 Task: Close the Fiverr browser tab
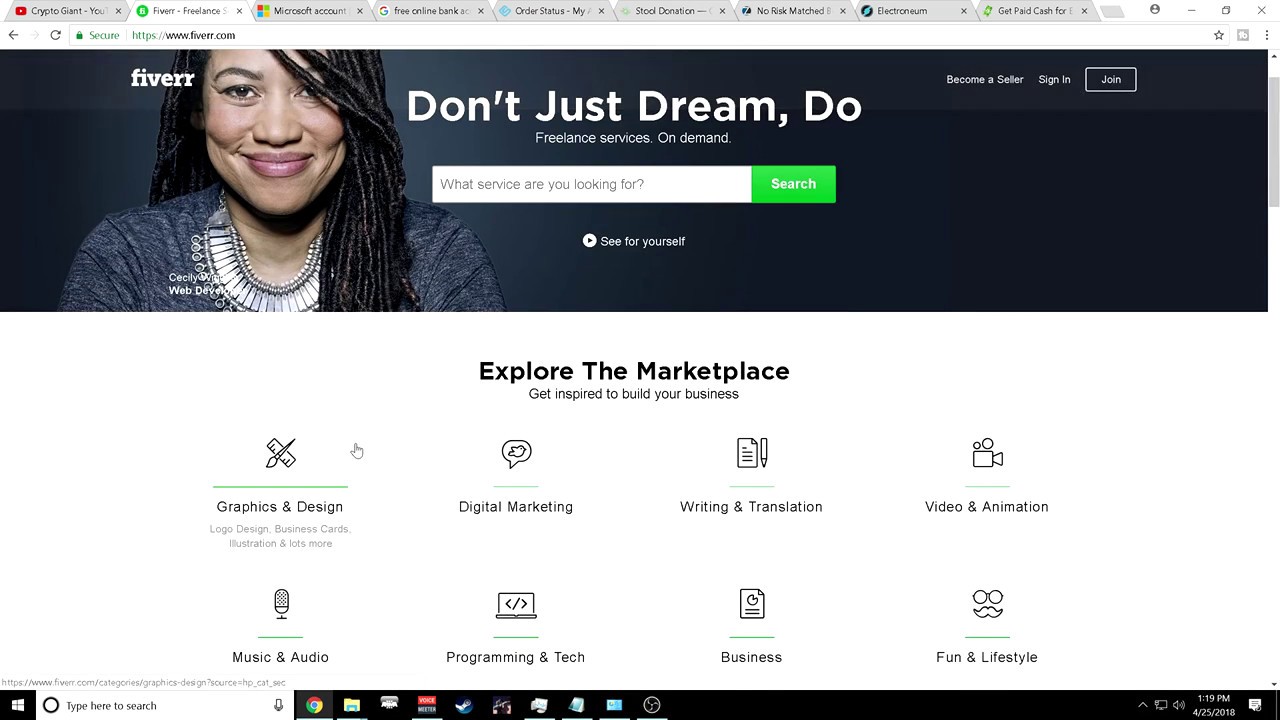pyautogui.click(x=239, y=11)
